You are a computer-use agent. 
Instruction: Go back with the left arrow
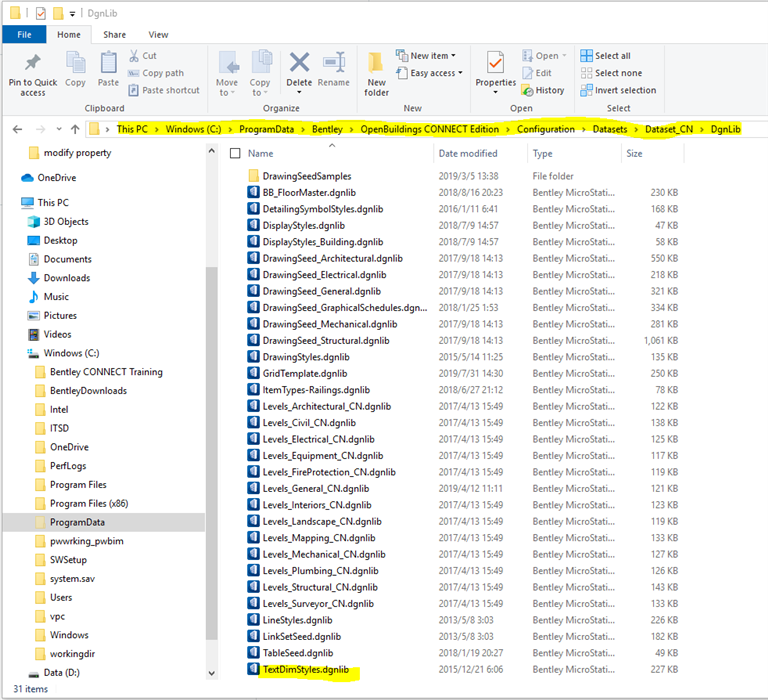tap(18, 129)
